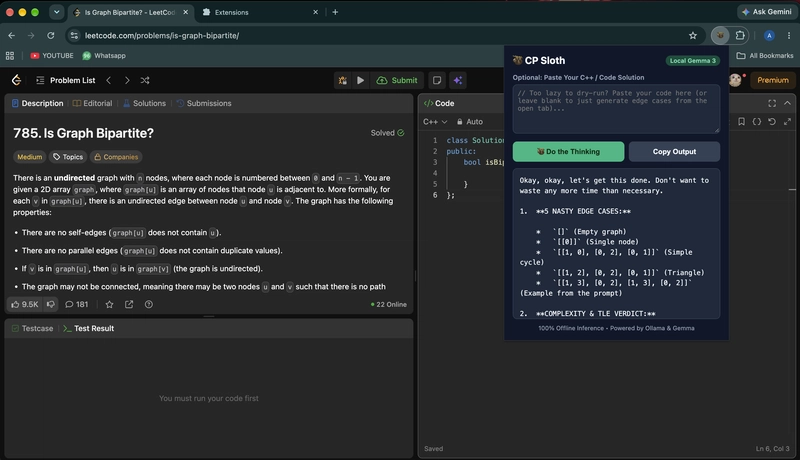Switch to the Solutions tab
800x460 pixels.
(144, 103)
